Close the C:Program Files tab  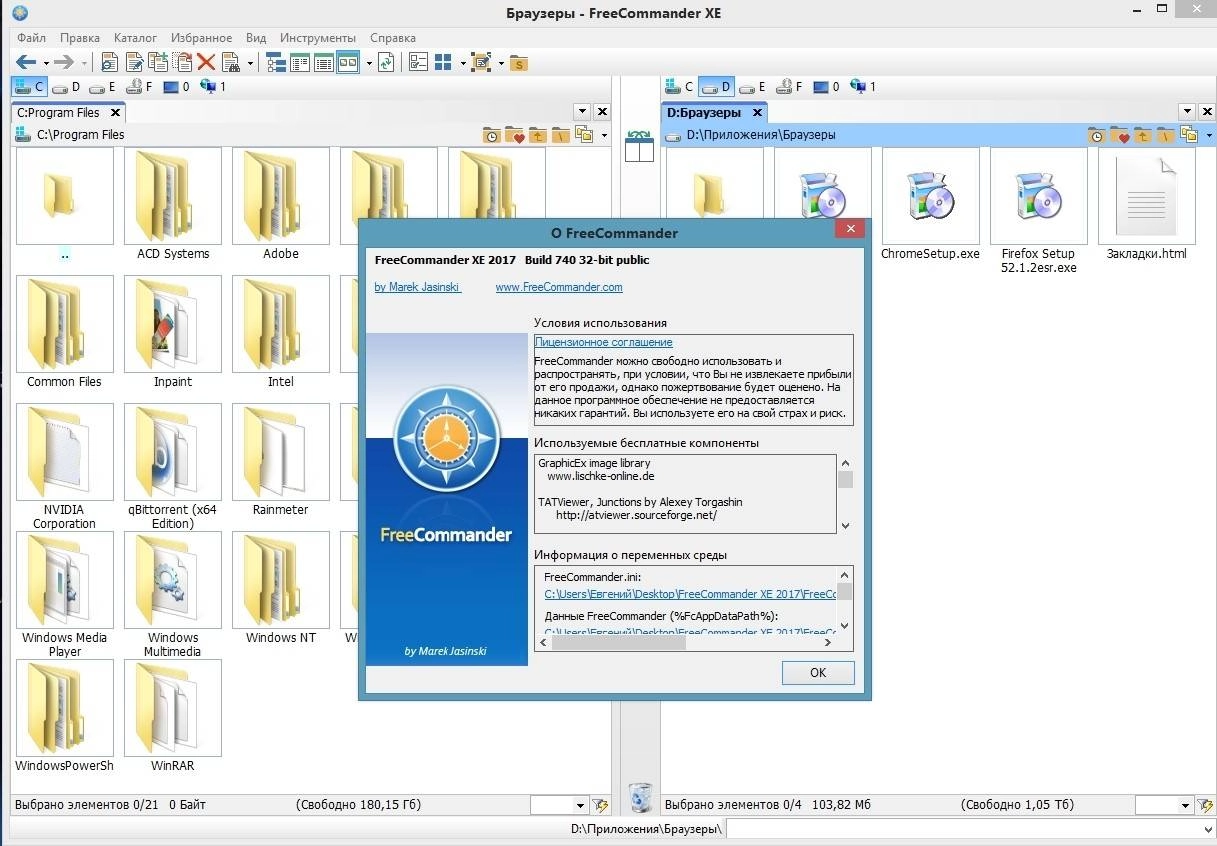(115, 113)
